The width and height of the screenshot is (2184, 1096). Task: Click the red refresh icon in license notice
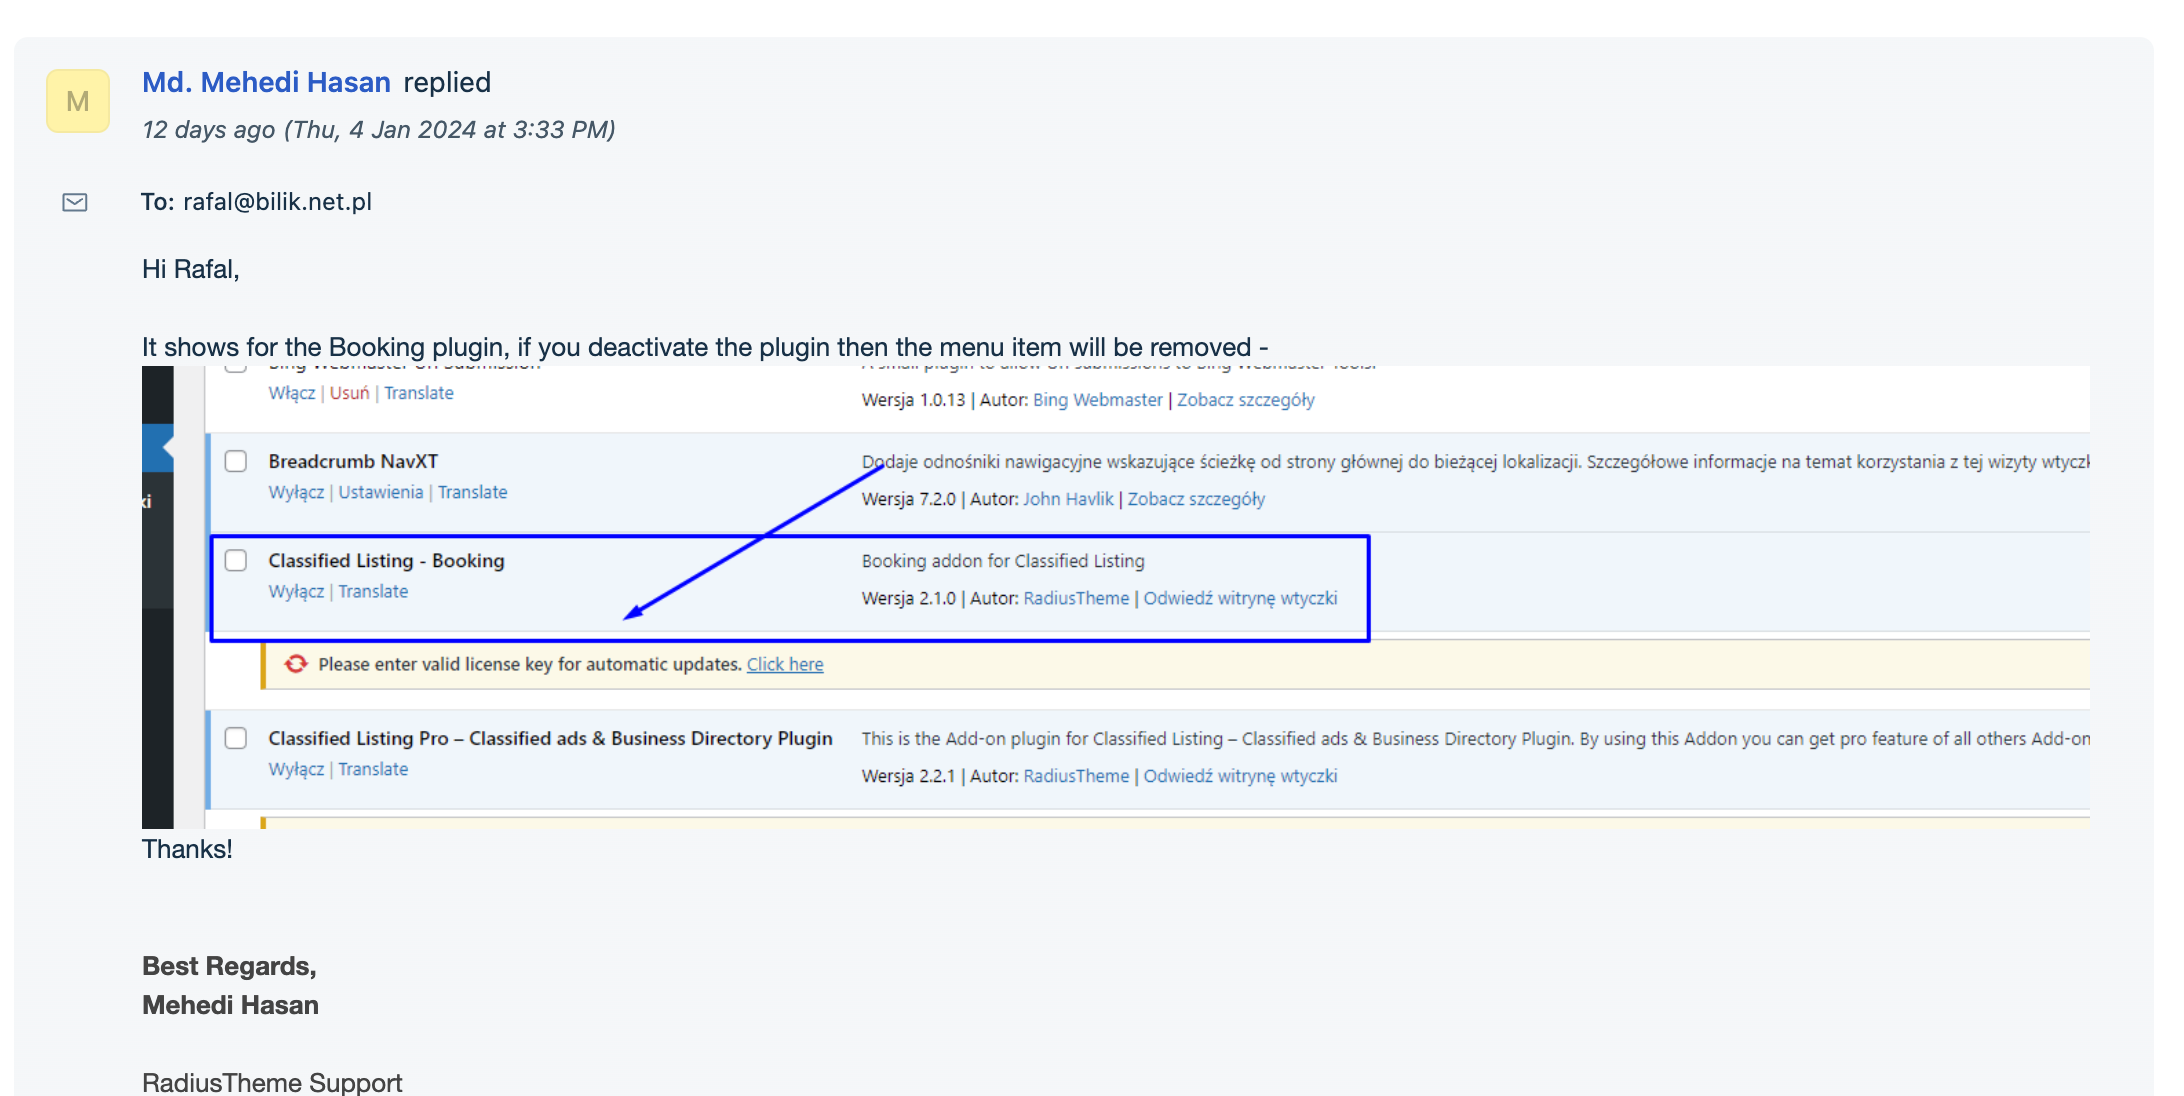click(x=296, y=664)
